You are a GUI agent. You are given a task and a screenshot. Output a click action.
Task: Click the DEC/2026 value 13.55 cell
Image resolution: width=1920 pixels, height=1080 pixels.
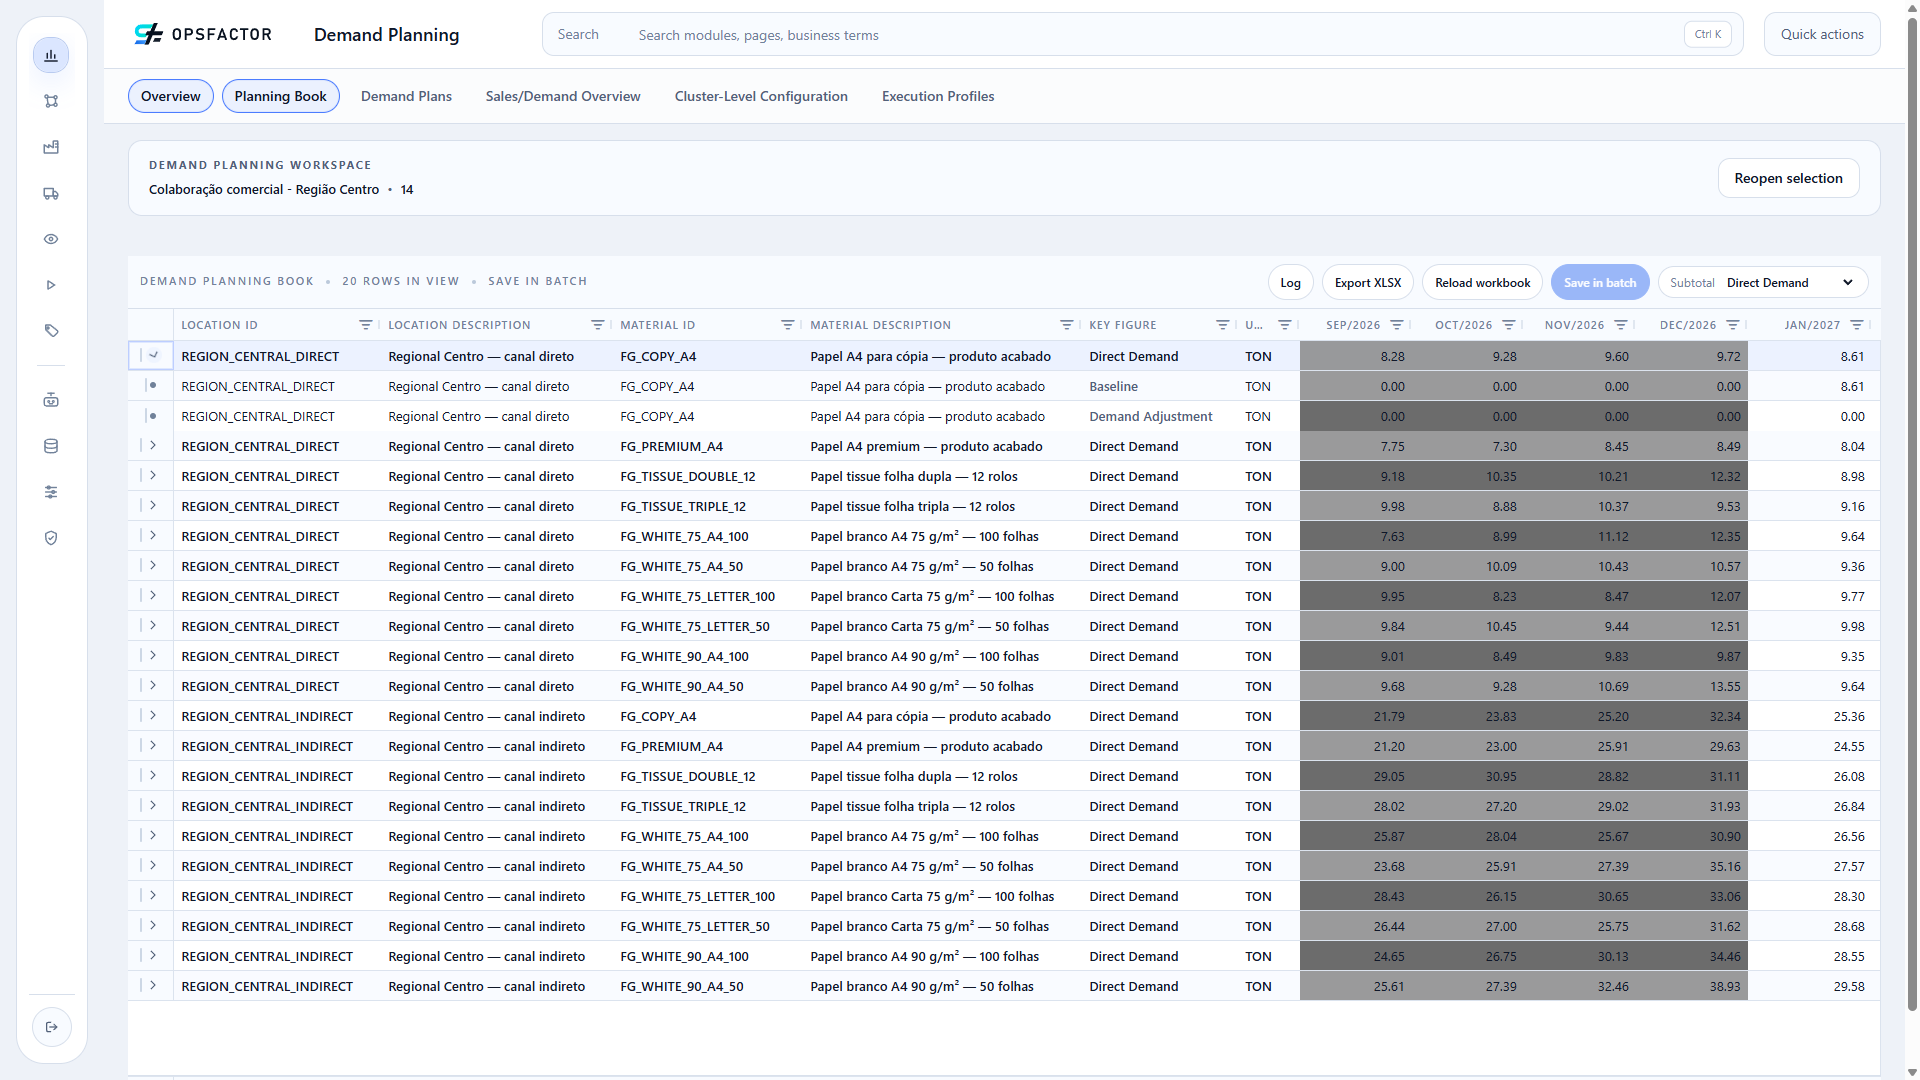click(1692, 686)
